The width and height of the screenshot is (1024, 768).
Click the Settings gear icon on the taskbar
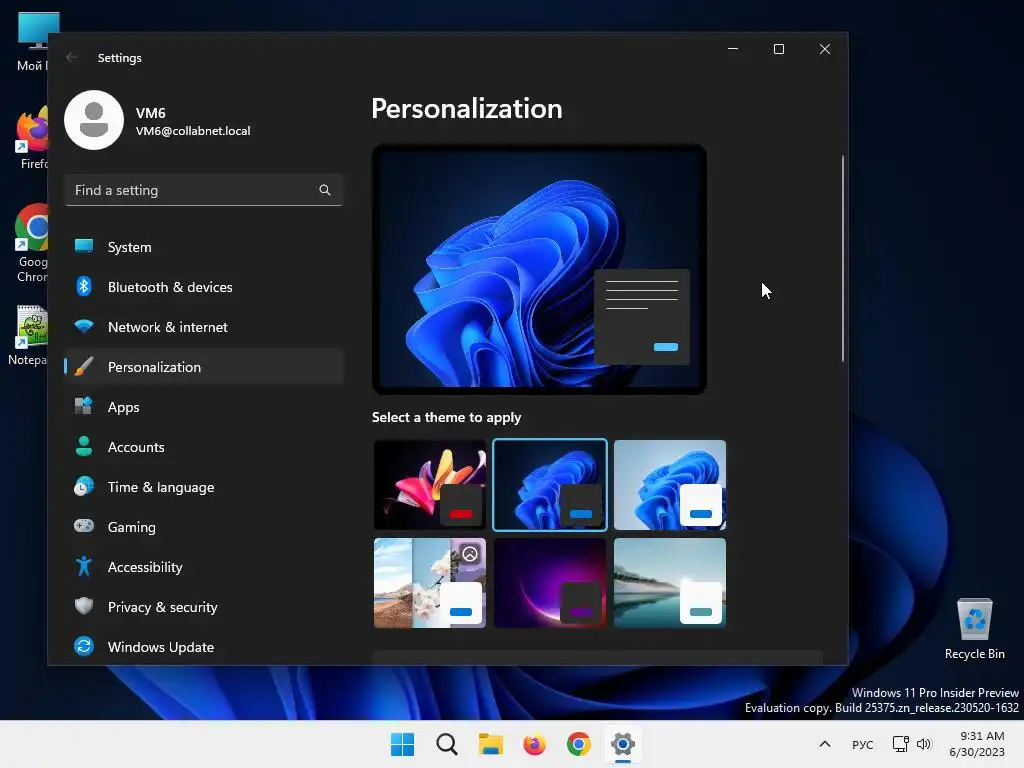(x=623, y=744)
